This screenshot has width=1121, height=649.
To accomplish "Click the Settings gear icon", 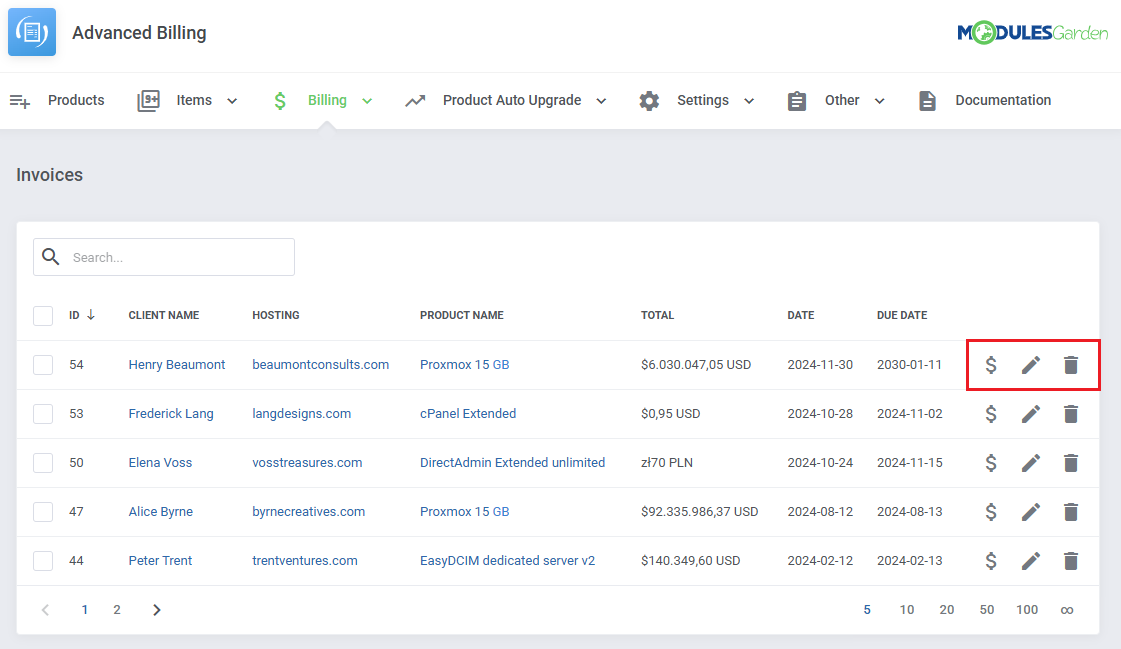I will (649, 101).
